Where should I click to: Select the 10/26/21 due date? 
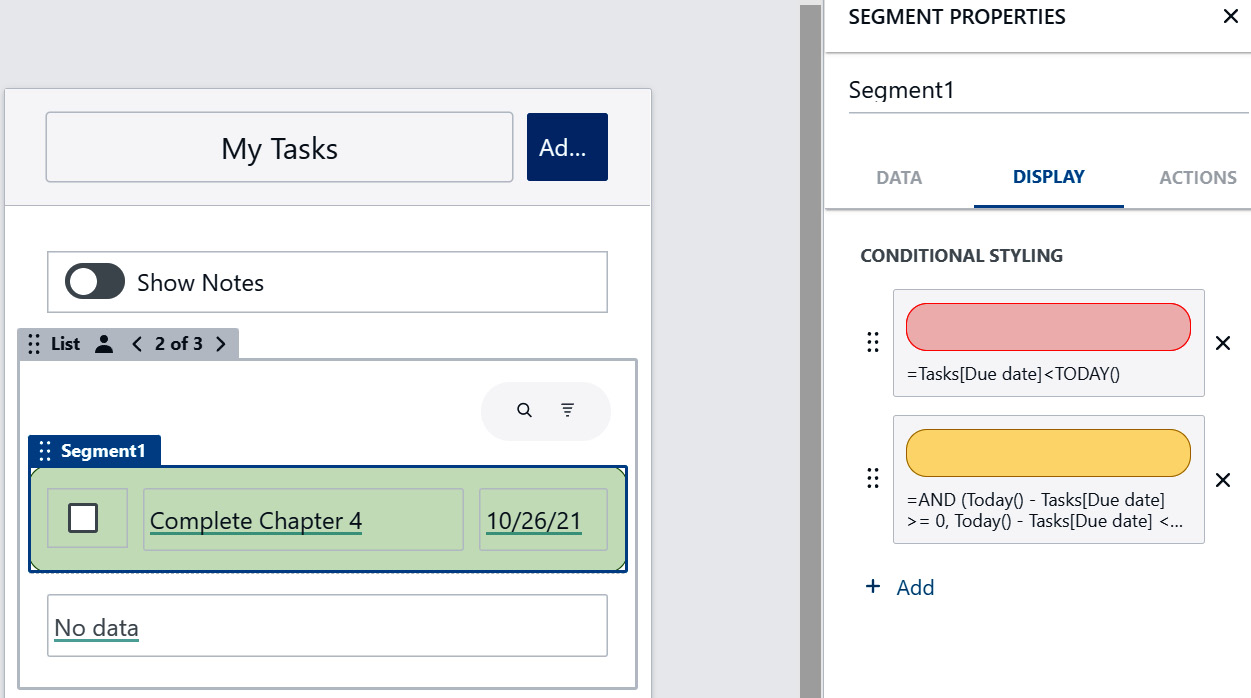point(533,520)
